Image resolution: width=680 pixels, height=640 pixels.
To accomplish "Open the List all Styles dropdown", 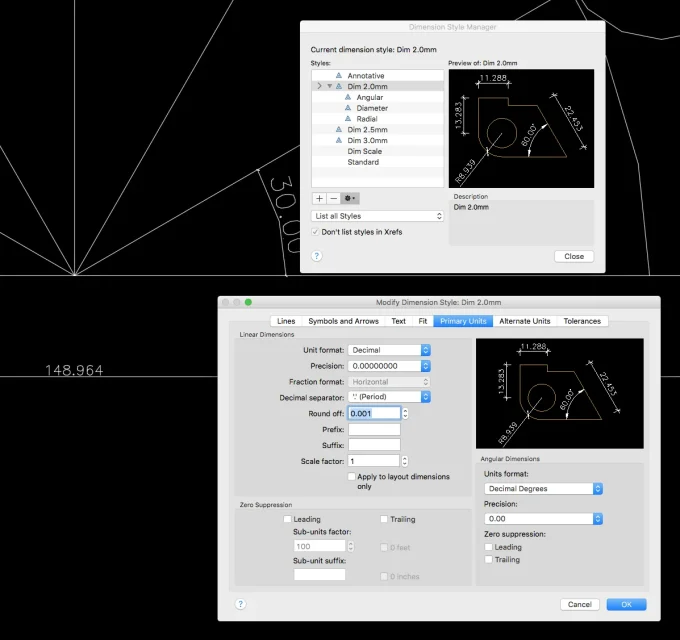I will (377, 216).
